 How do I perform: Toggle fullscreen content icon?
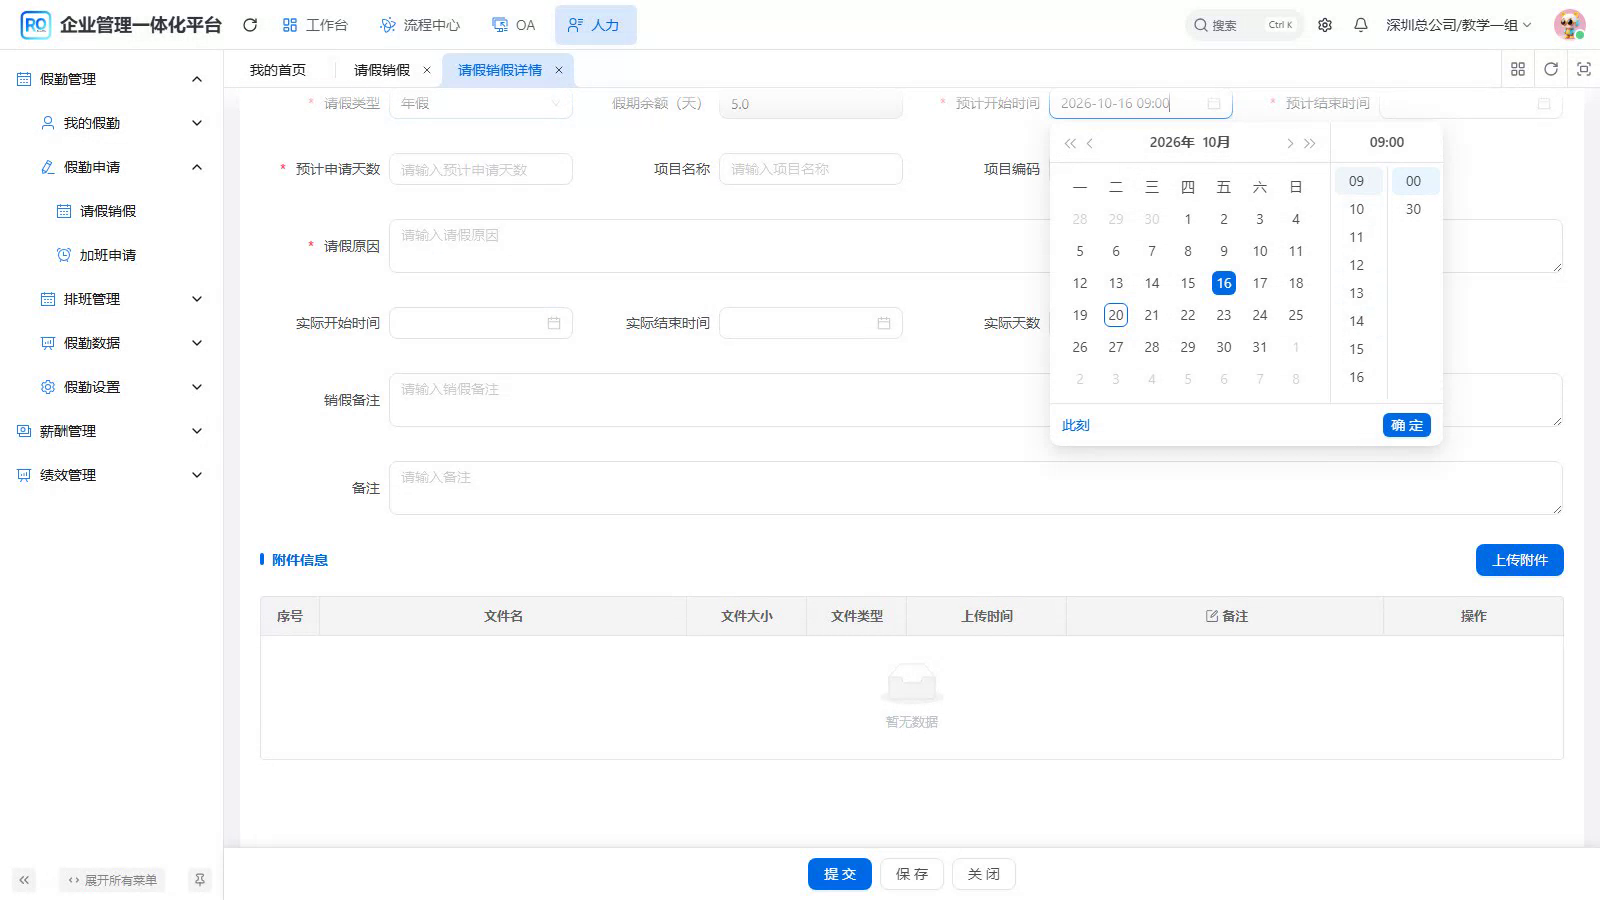(x=1584, y=69)
